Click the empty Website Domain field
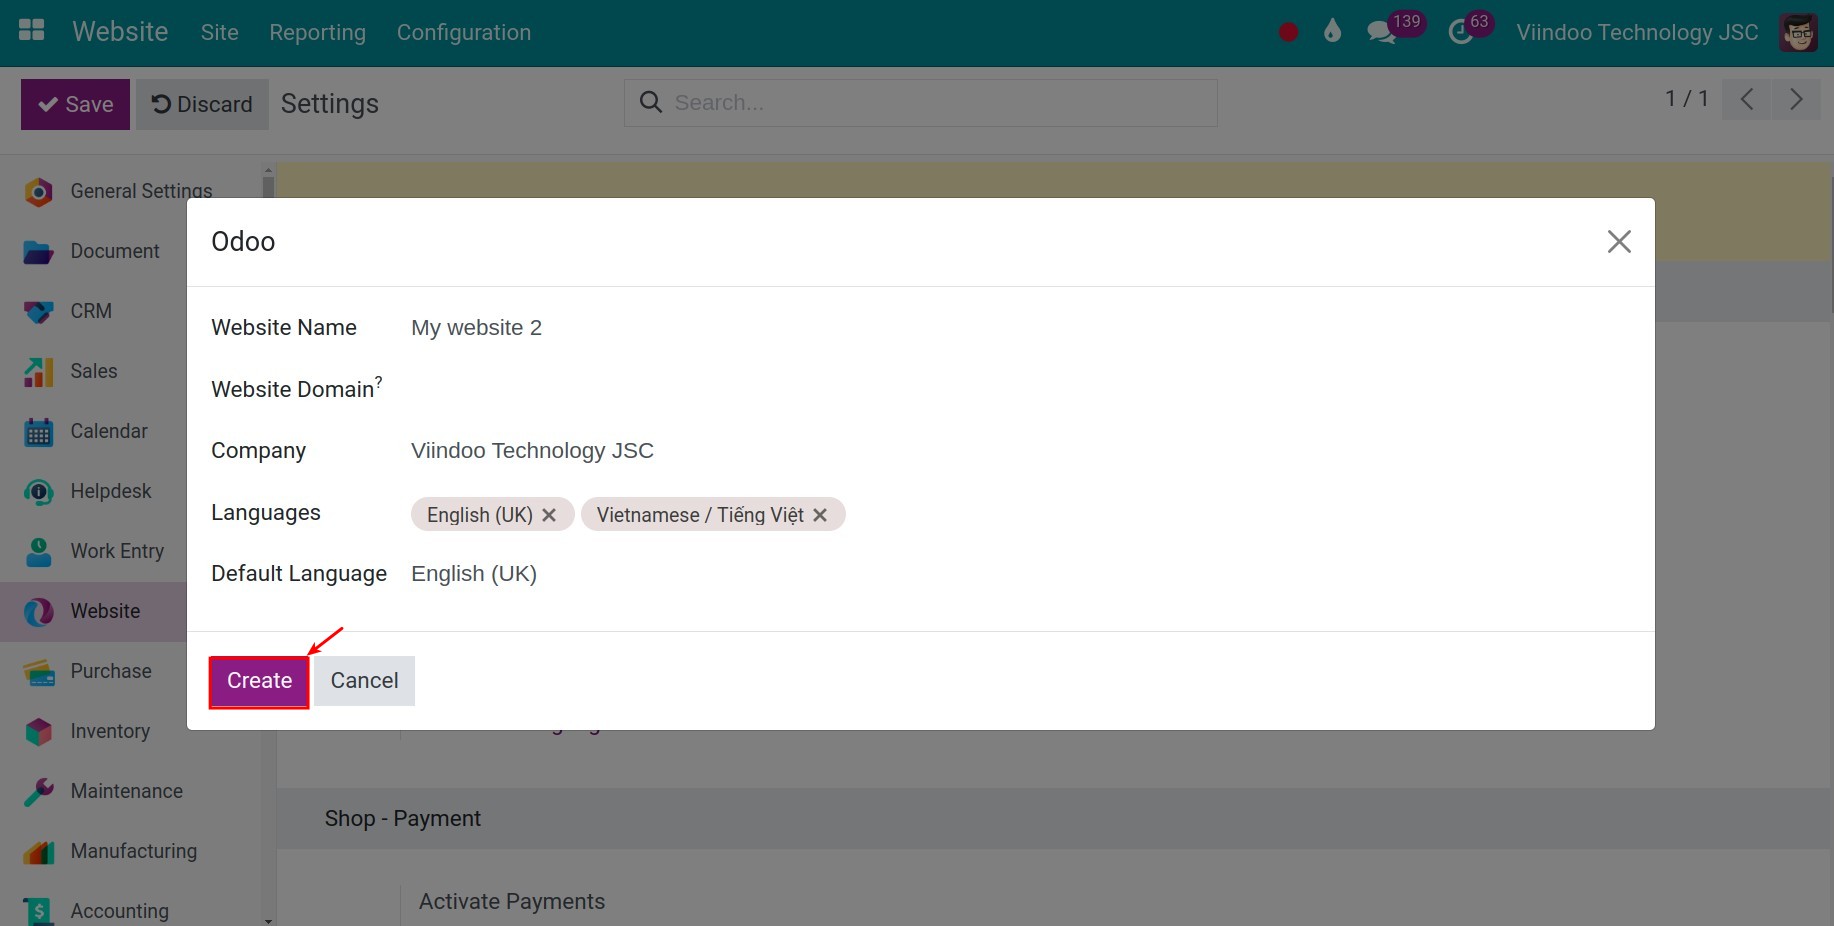 (1020, 389)
